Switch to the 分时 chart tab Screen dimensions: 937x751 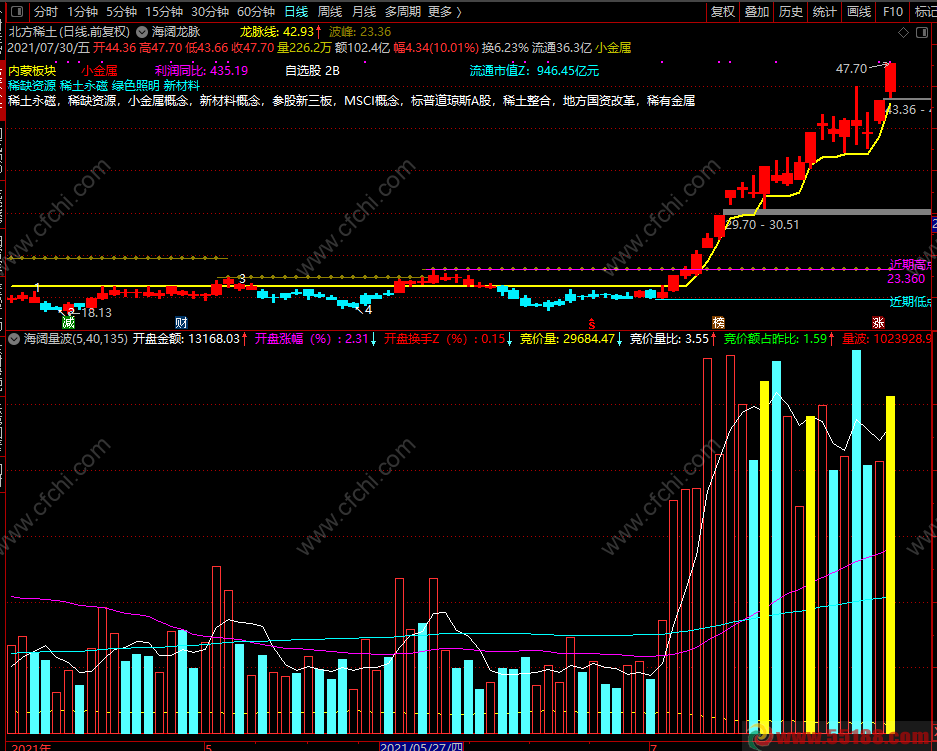click(46, 11)
